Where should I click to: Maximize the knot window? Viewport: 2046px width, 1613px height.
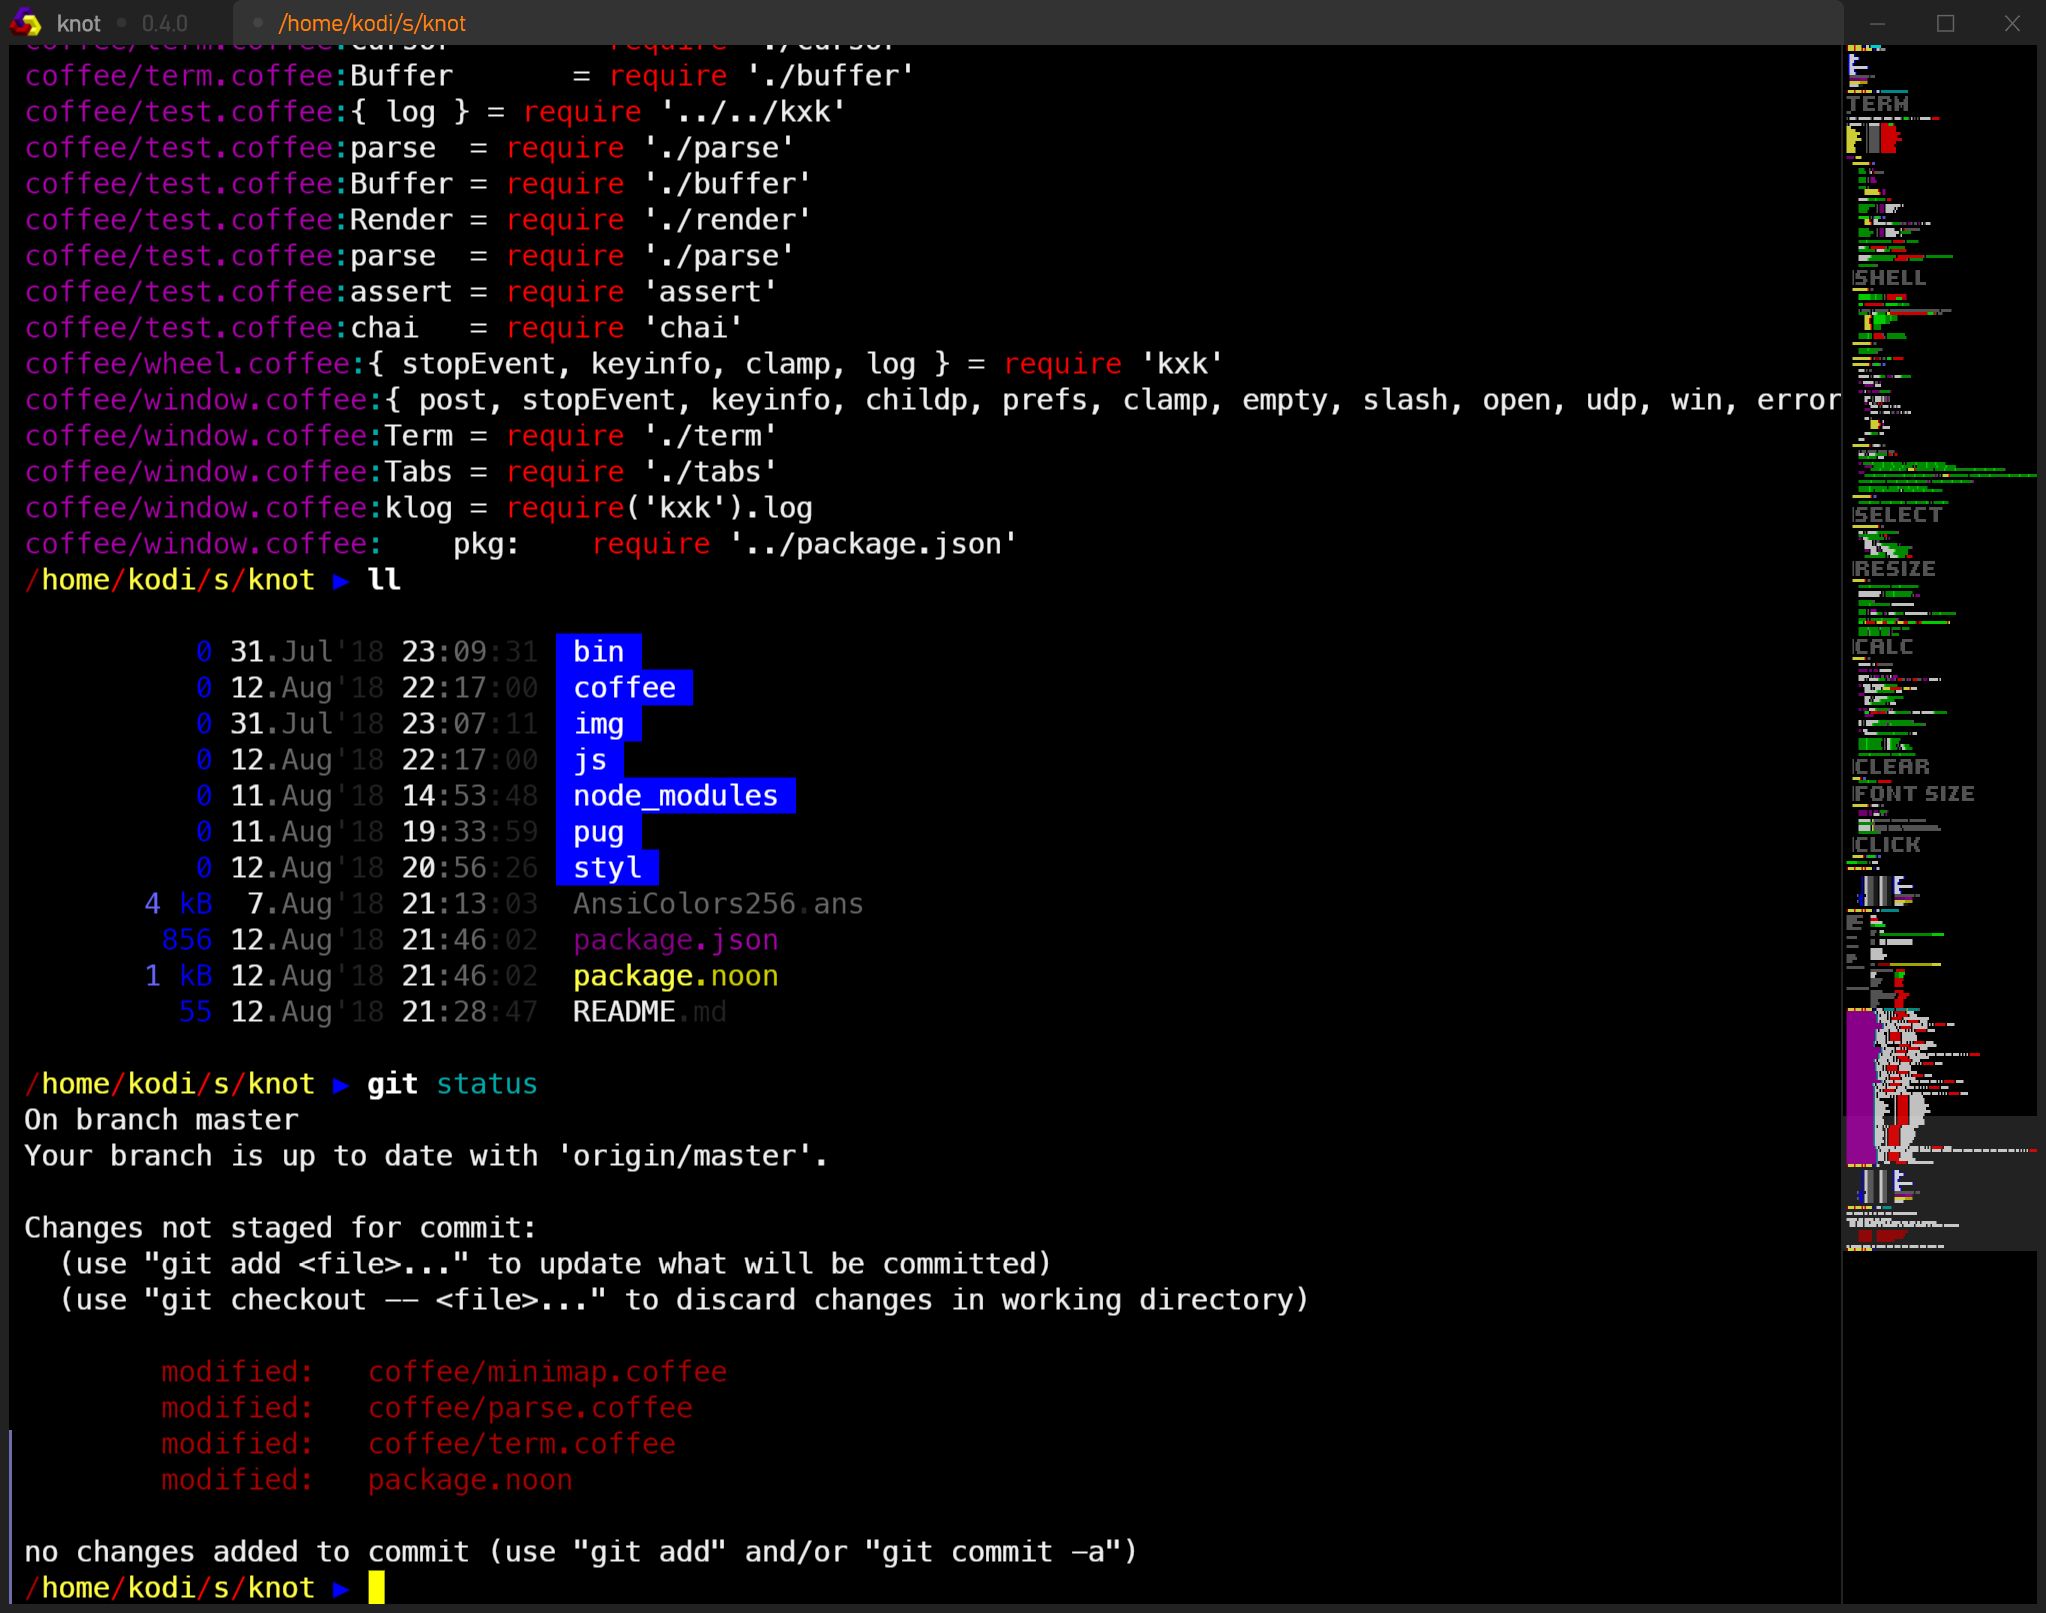[x=1945, y=23]
